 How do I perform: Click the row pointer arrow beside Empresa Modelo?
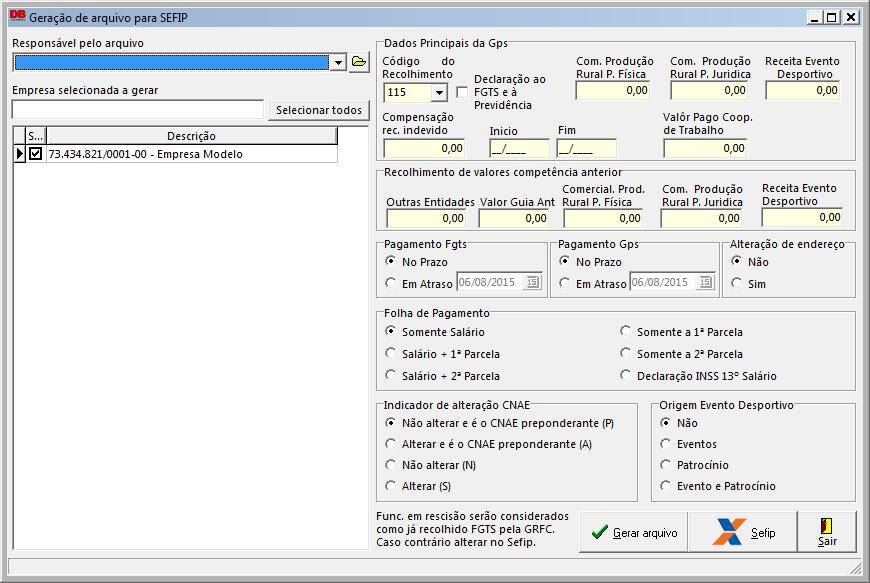(19, 154)
